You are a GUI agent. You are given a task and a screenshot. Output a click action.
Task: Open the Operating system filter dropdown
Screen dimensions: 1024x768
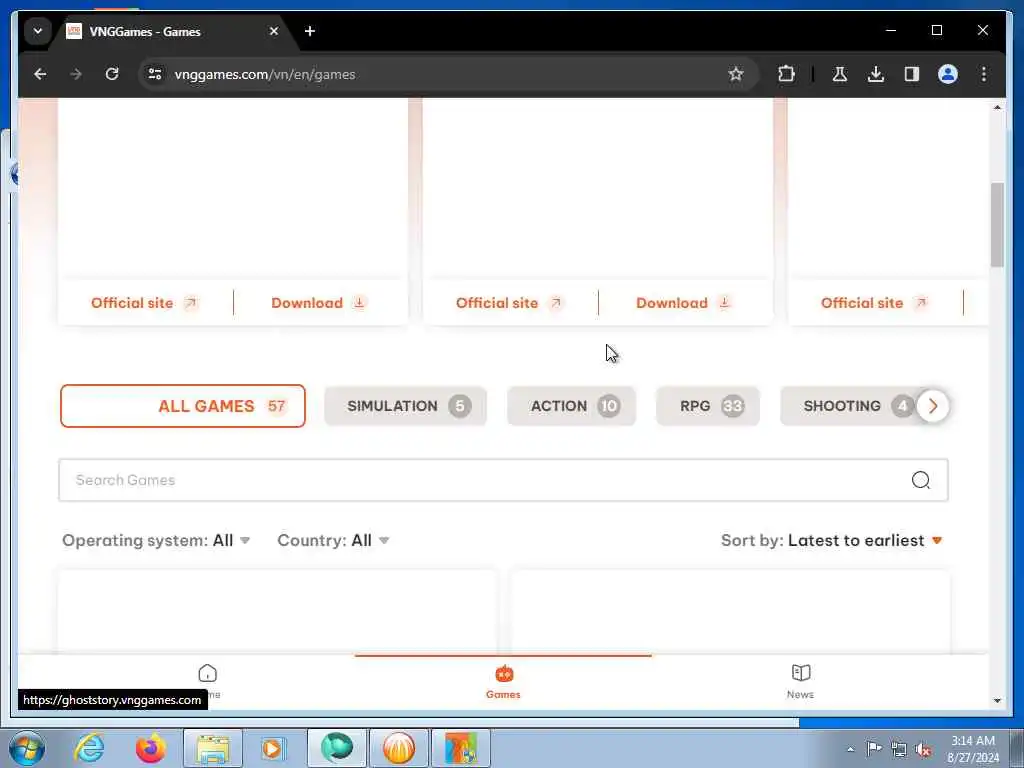156,541
